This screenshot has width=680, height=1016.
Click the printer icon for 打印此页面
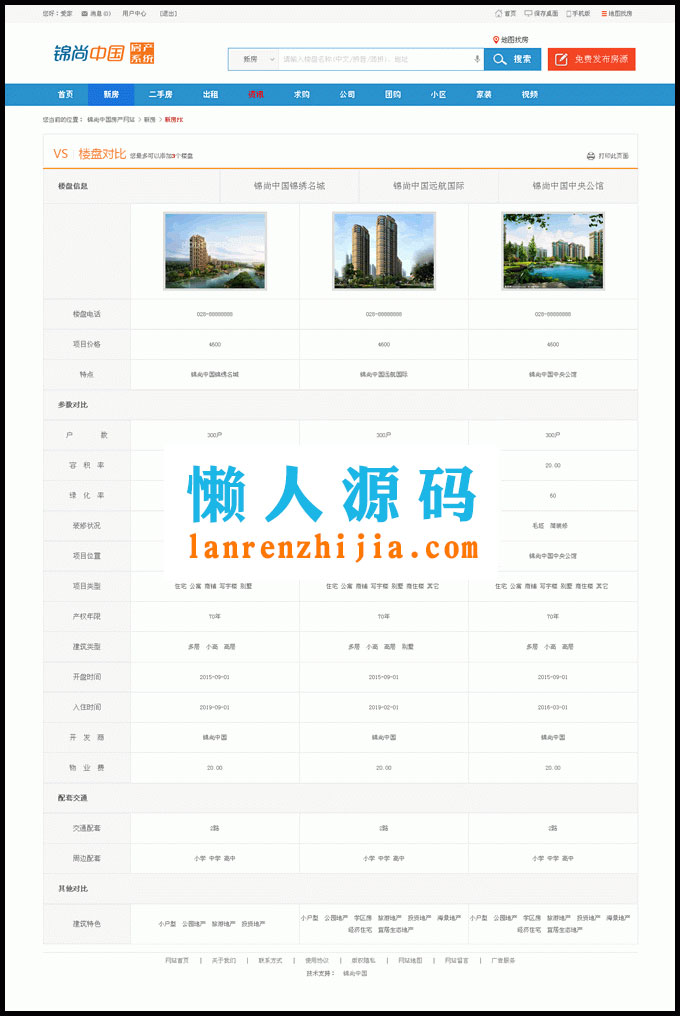[591, 156]
